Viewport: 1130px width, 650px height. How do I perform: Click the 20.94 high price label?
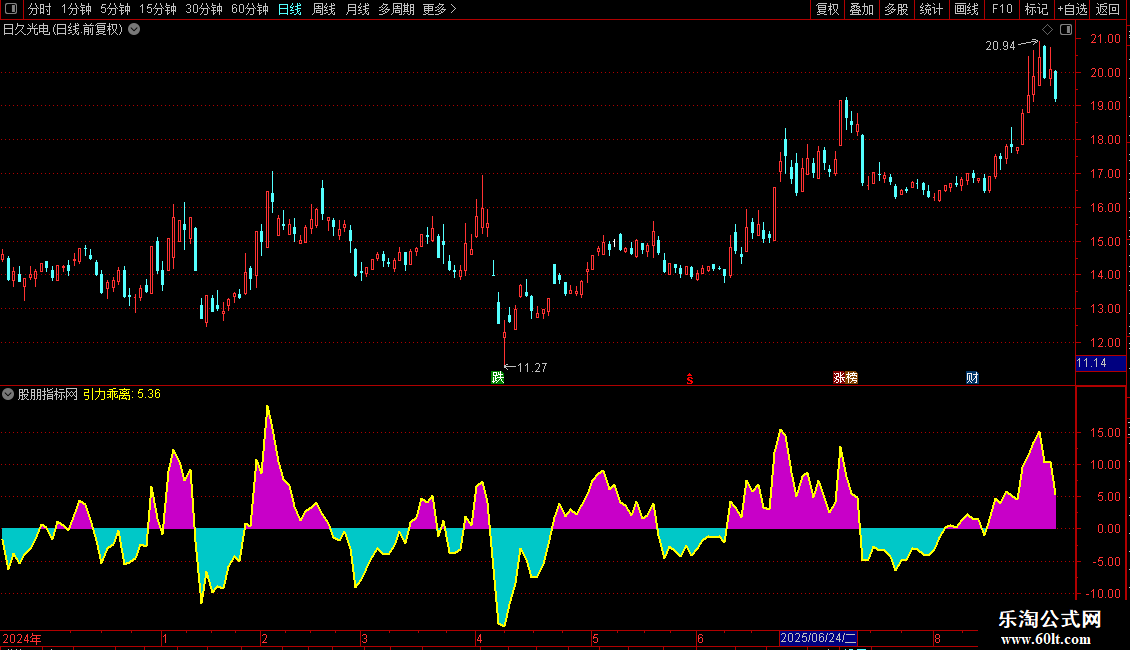tap(1000, 45)
